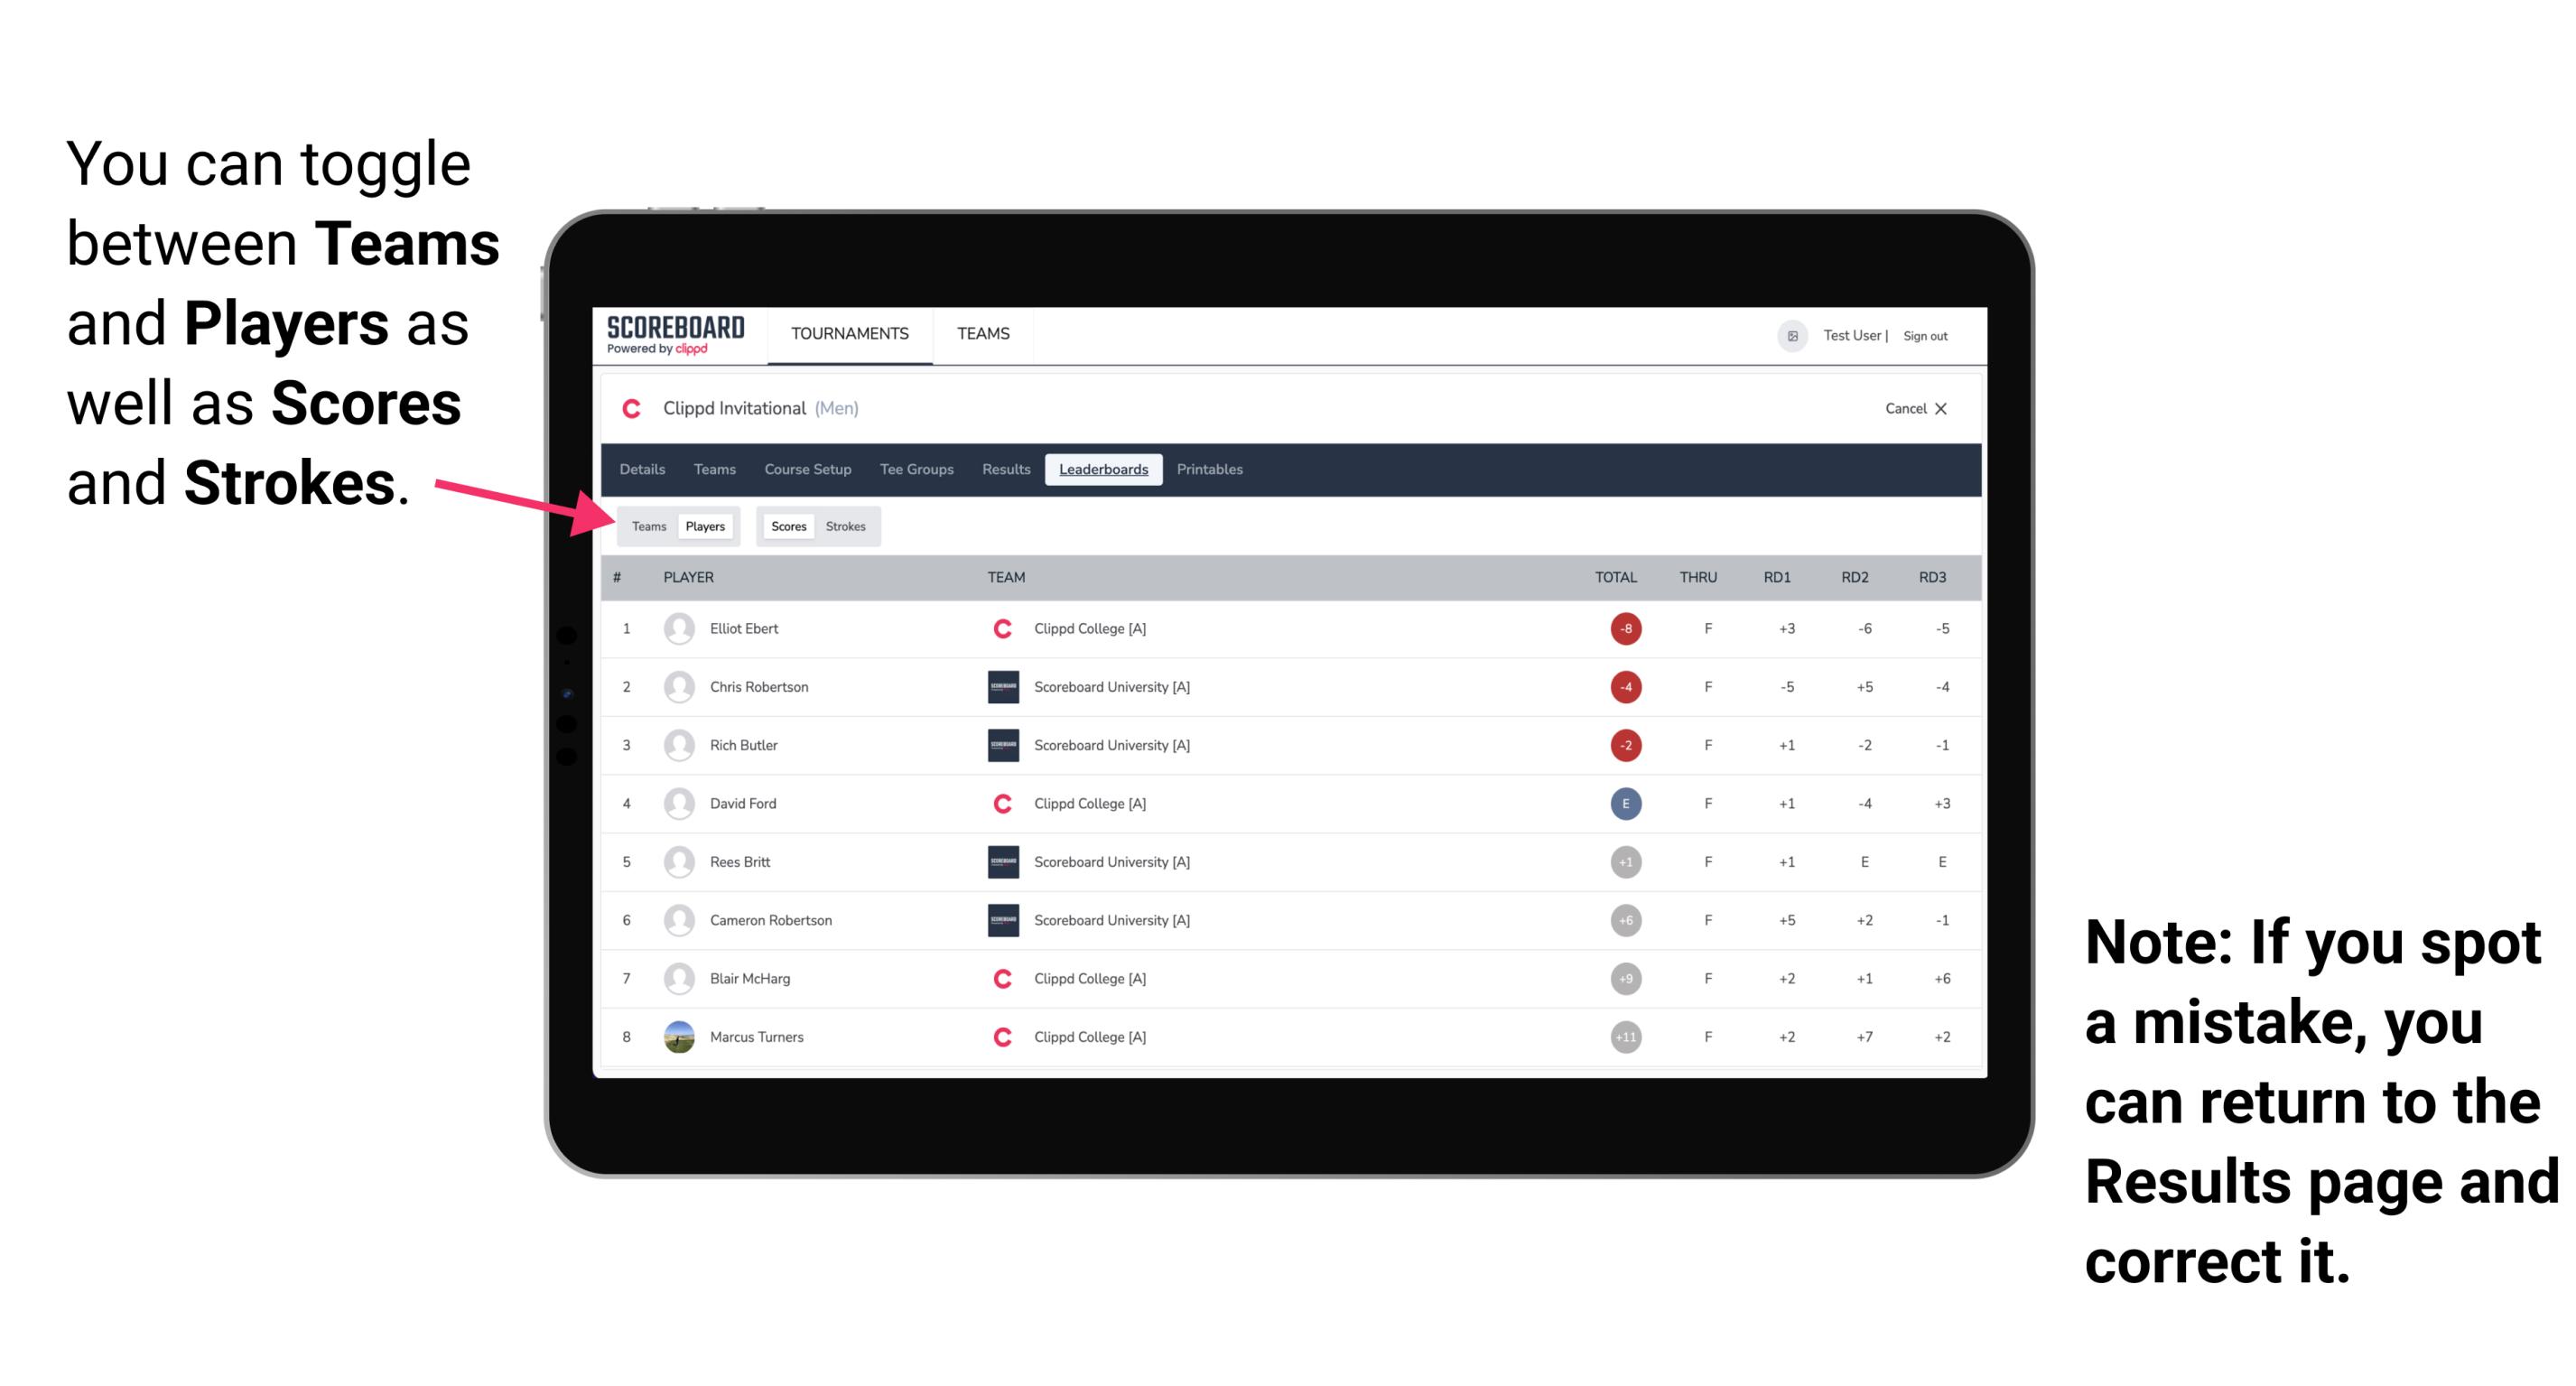The image size is (2576, 1386).
Task: Click Clippd College team icon row 1
Action: (996, 628)
